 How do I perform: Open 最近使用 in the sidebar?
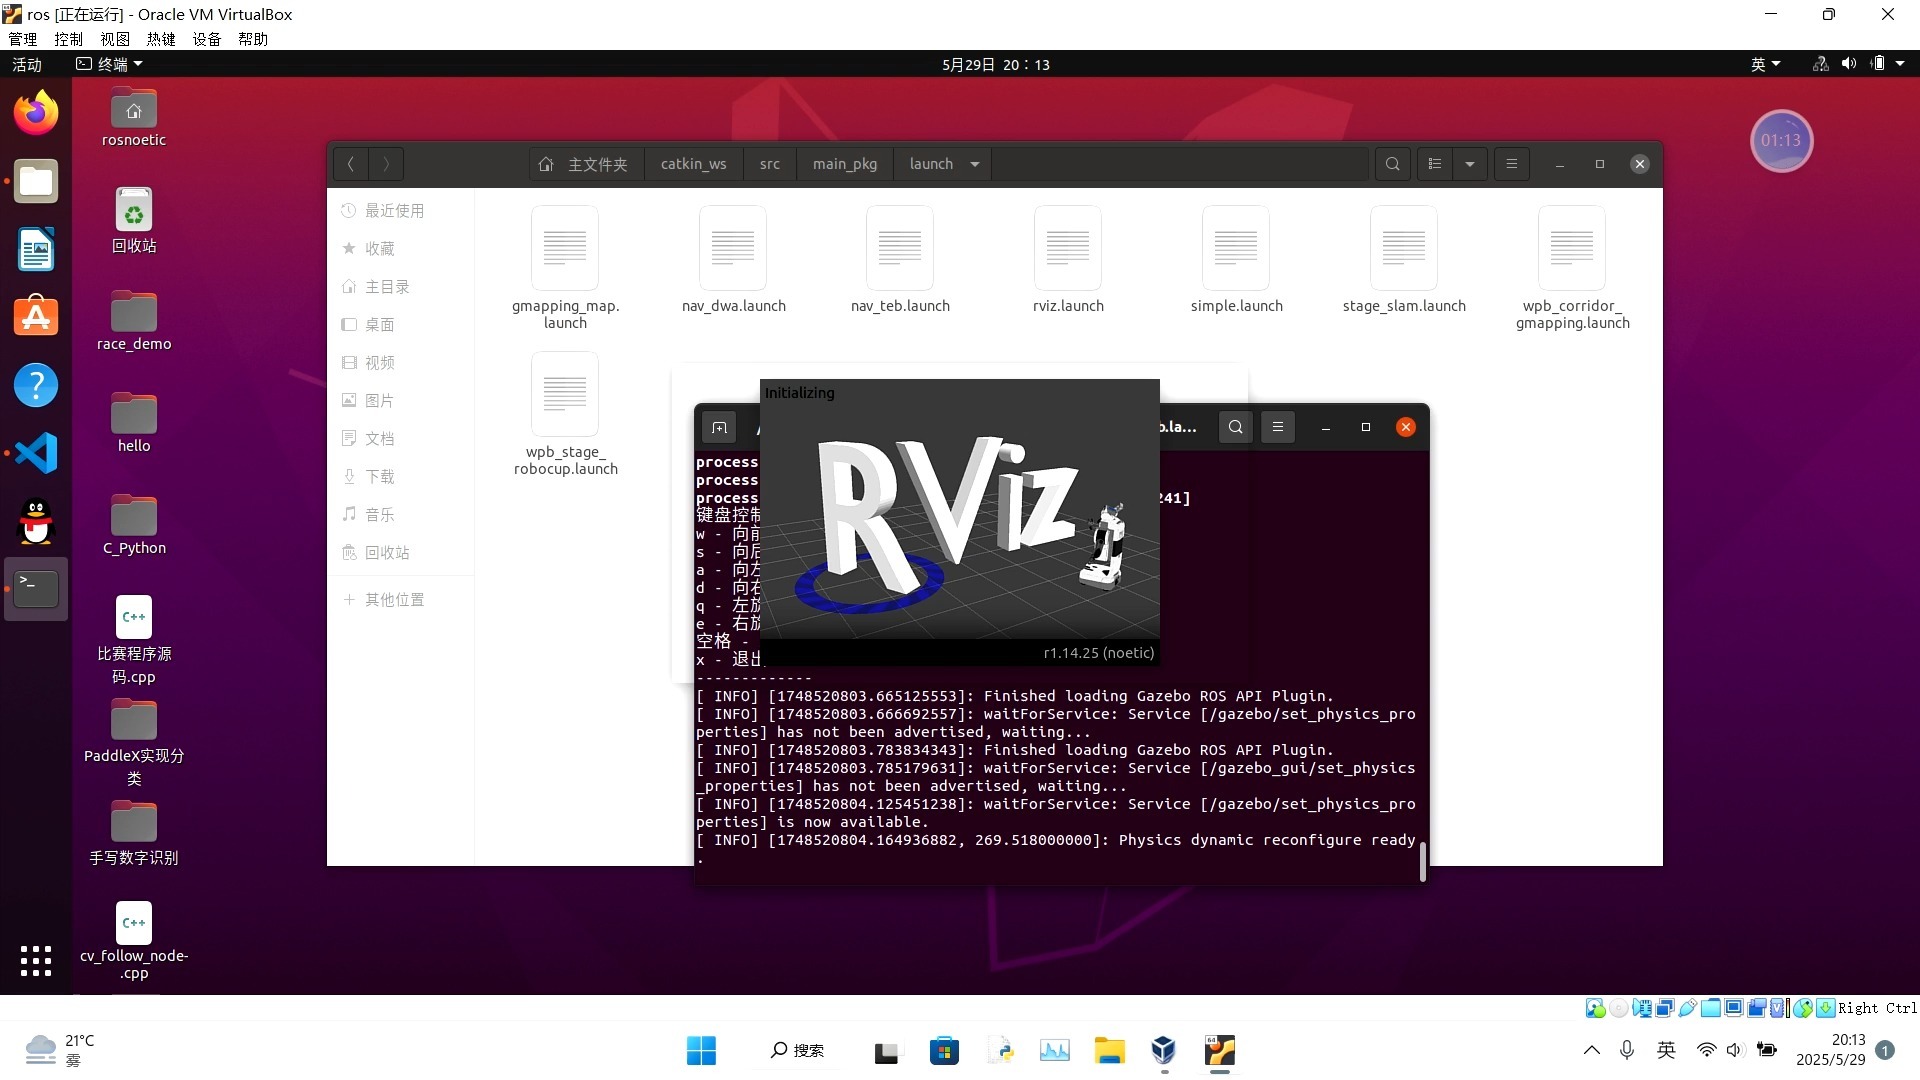click(x=400, y=211)
